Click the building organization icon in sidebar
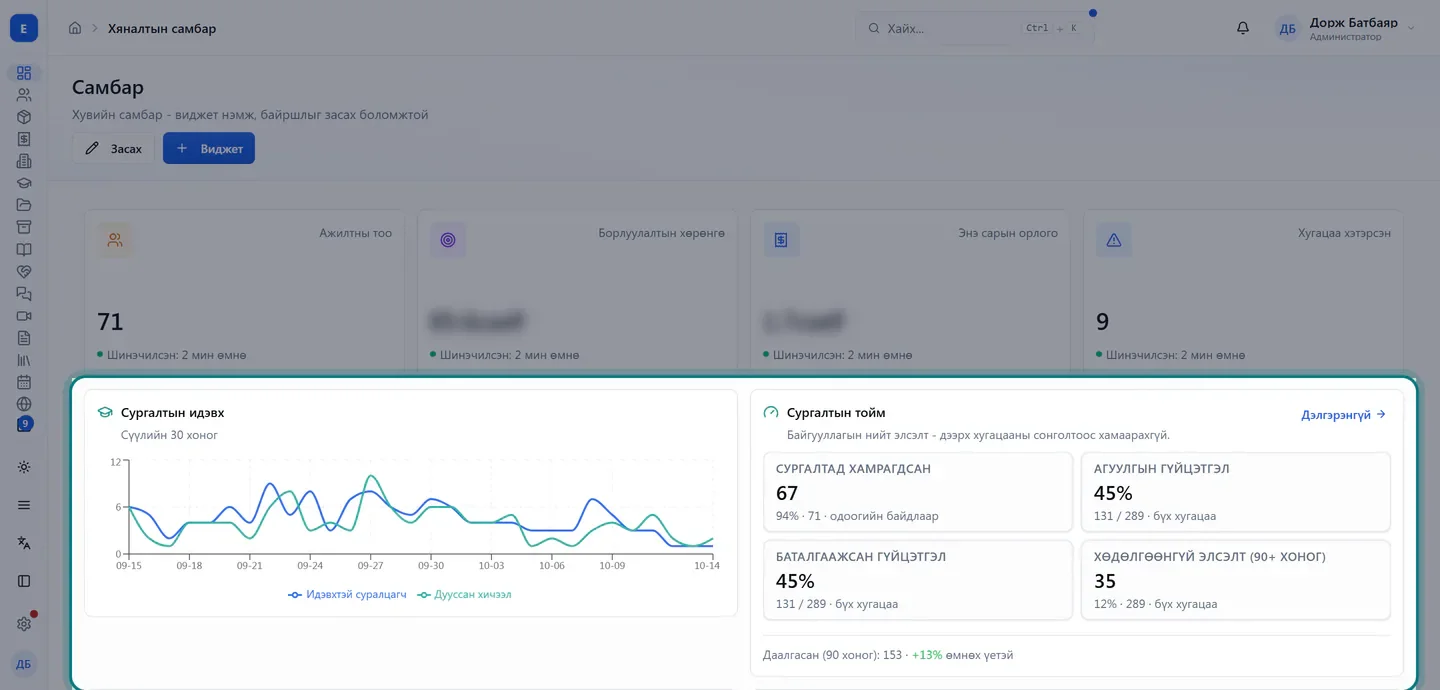The width and height of the screenshot is (1440, 690). [x=24, y=161]
